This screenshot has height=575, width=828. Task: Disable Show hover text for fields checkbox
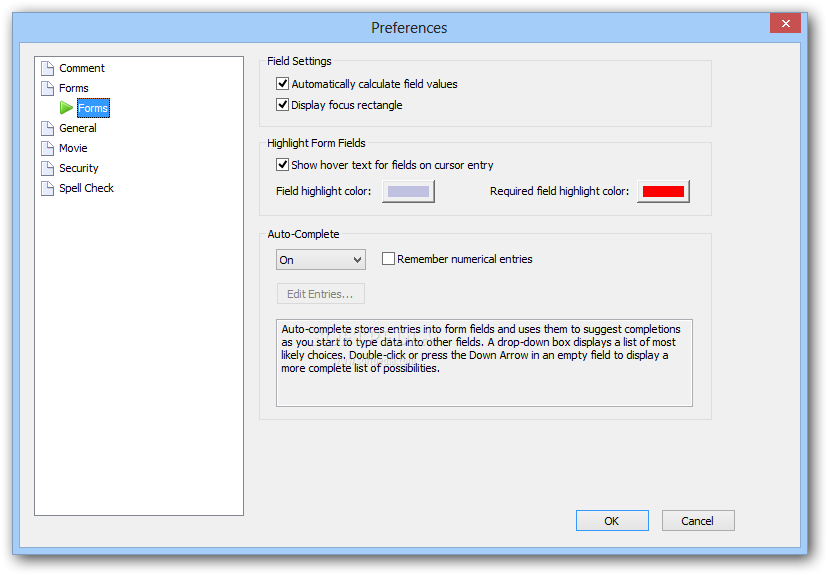click(283, 165)
